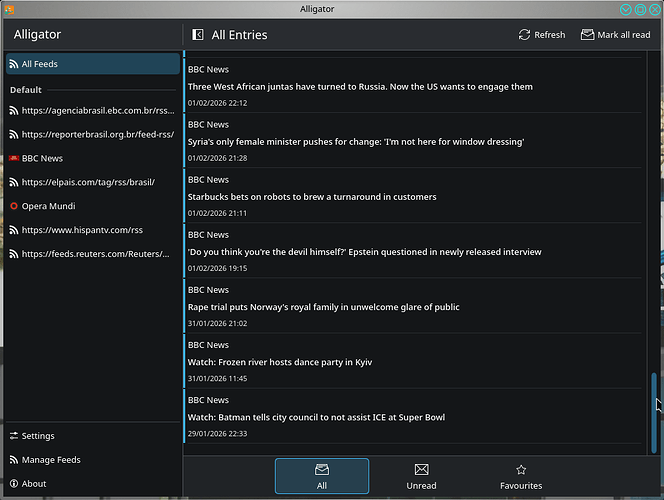This screenshot has height=500, width=664.
Task: Select the Opera Mundi feed icon
Action: pyautogui.click(x=13, y=206)
